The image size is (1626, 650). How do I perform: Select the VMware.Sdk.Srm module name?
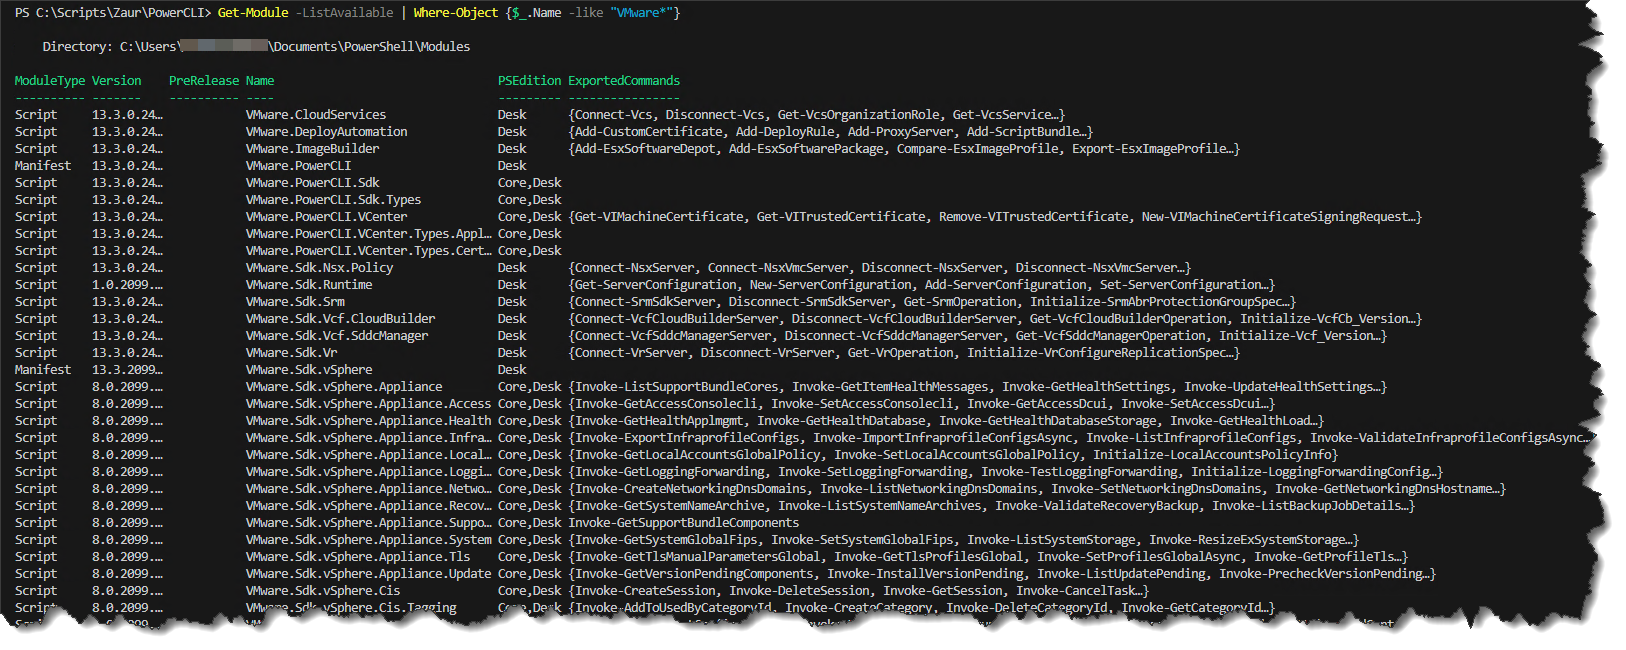coord(295,302)
